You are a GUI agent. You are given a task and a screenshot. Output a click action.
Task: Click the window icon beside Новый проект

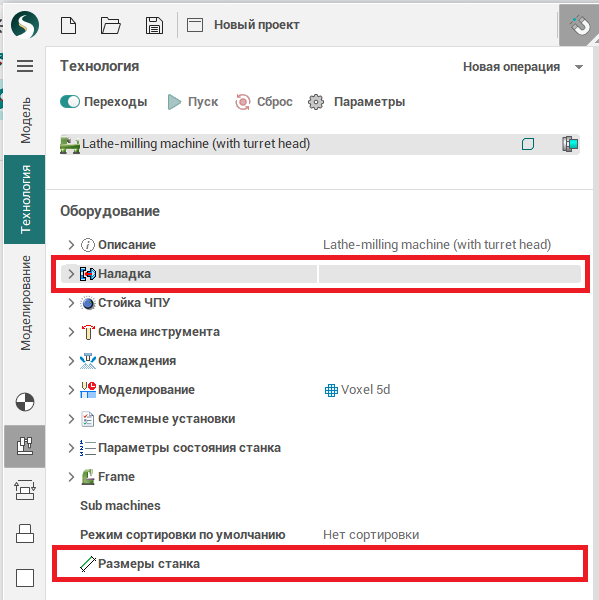(195, 25)
